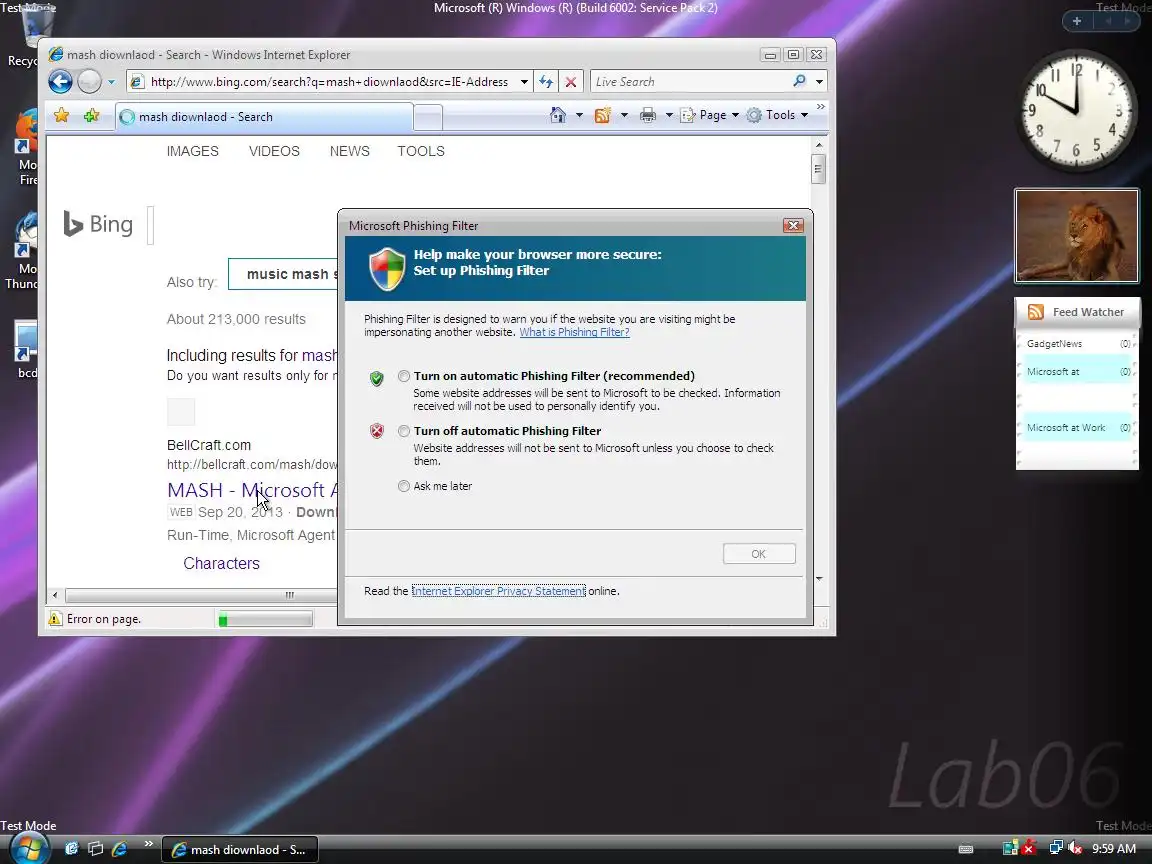Click the volume muted tray icon

click(1075, 848)
